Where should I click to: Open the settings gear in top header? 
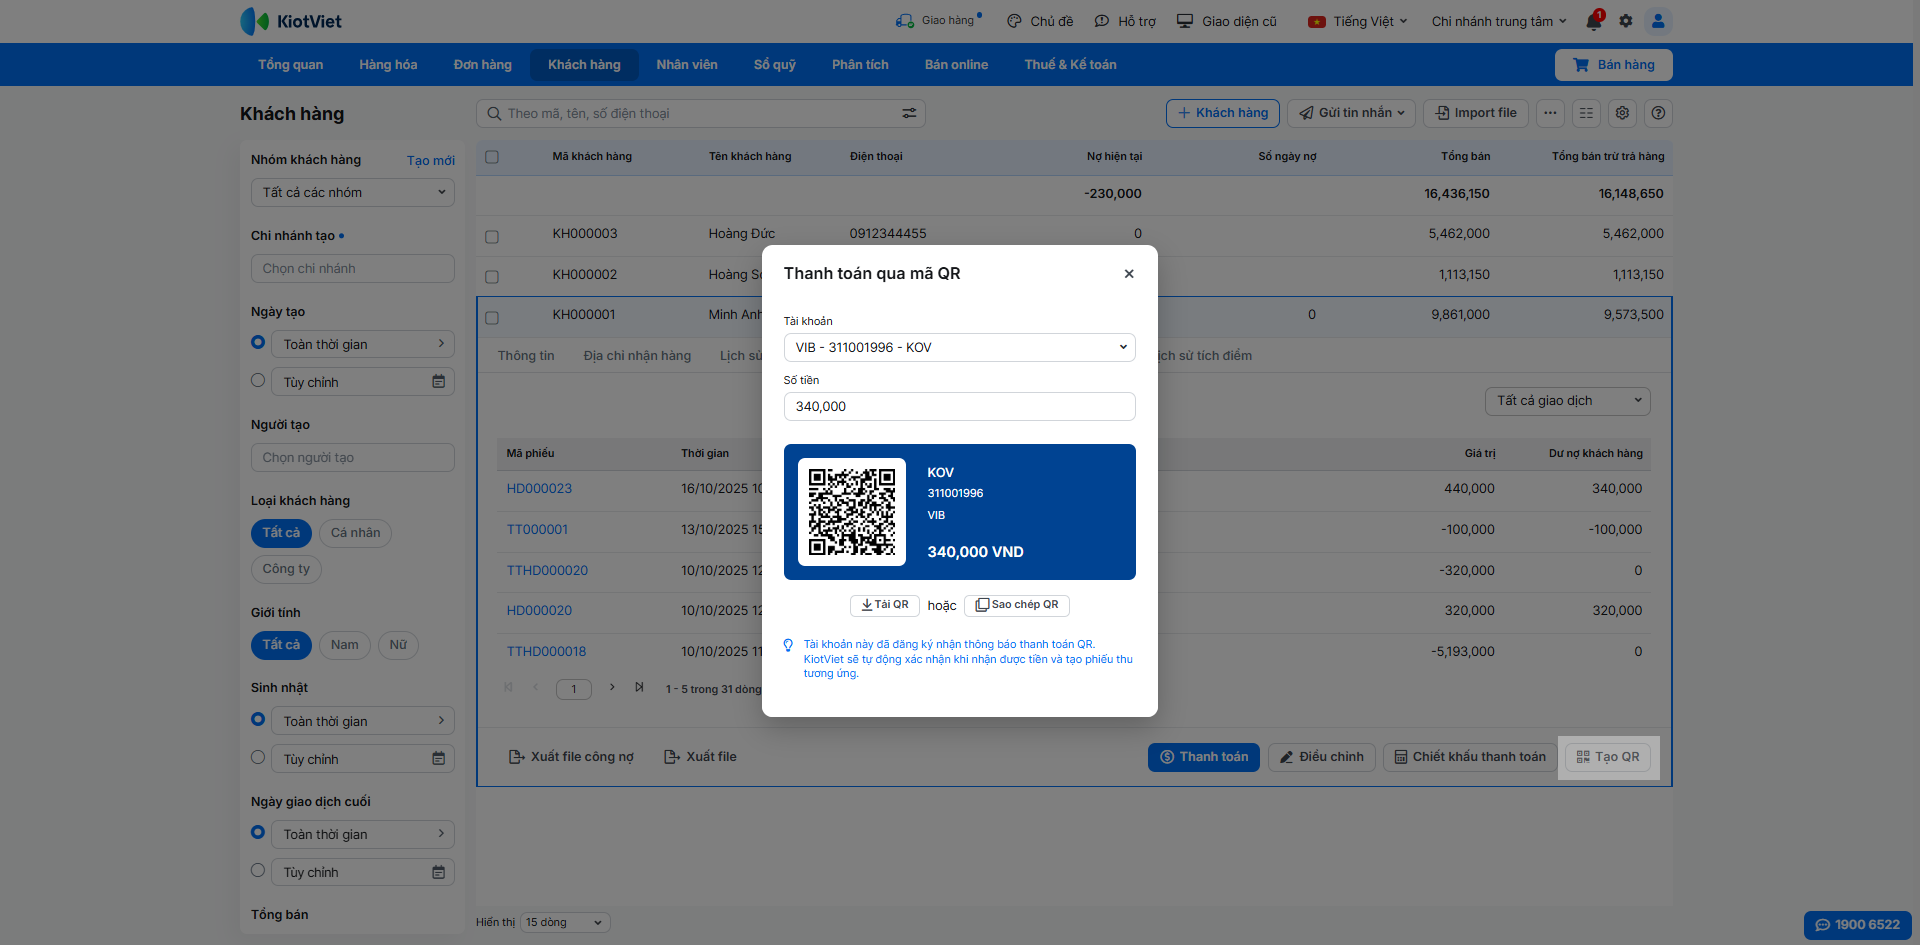(x=1626, y=21)
